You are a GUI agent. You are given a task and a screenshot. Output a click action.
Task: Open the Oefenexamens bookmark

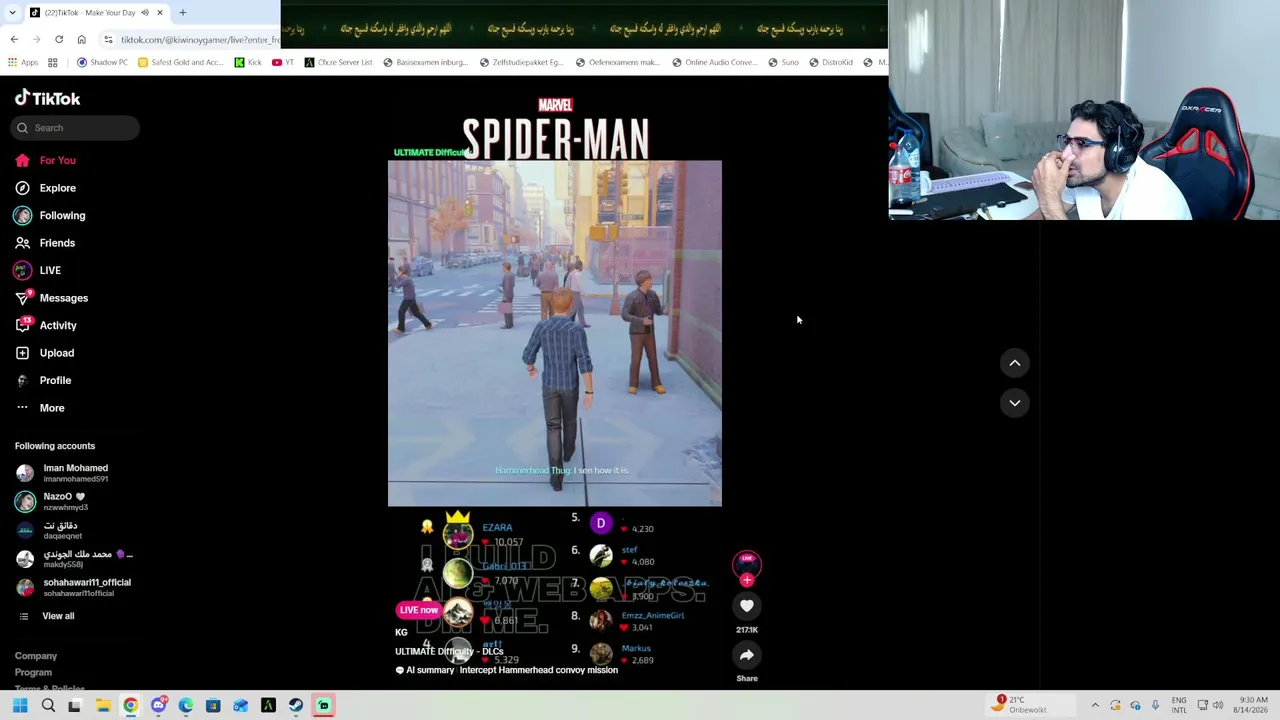pos(617,62)
